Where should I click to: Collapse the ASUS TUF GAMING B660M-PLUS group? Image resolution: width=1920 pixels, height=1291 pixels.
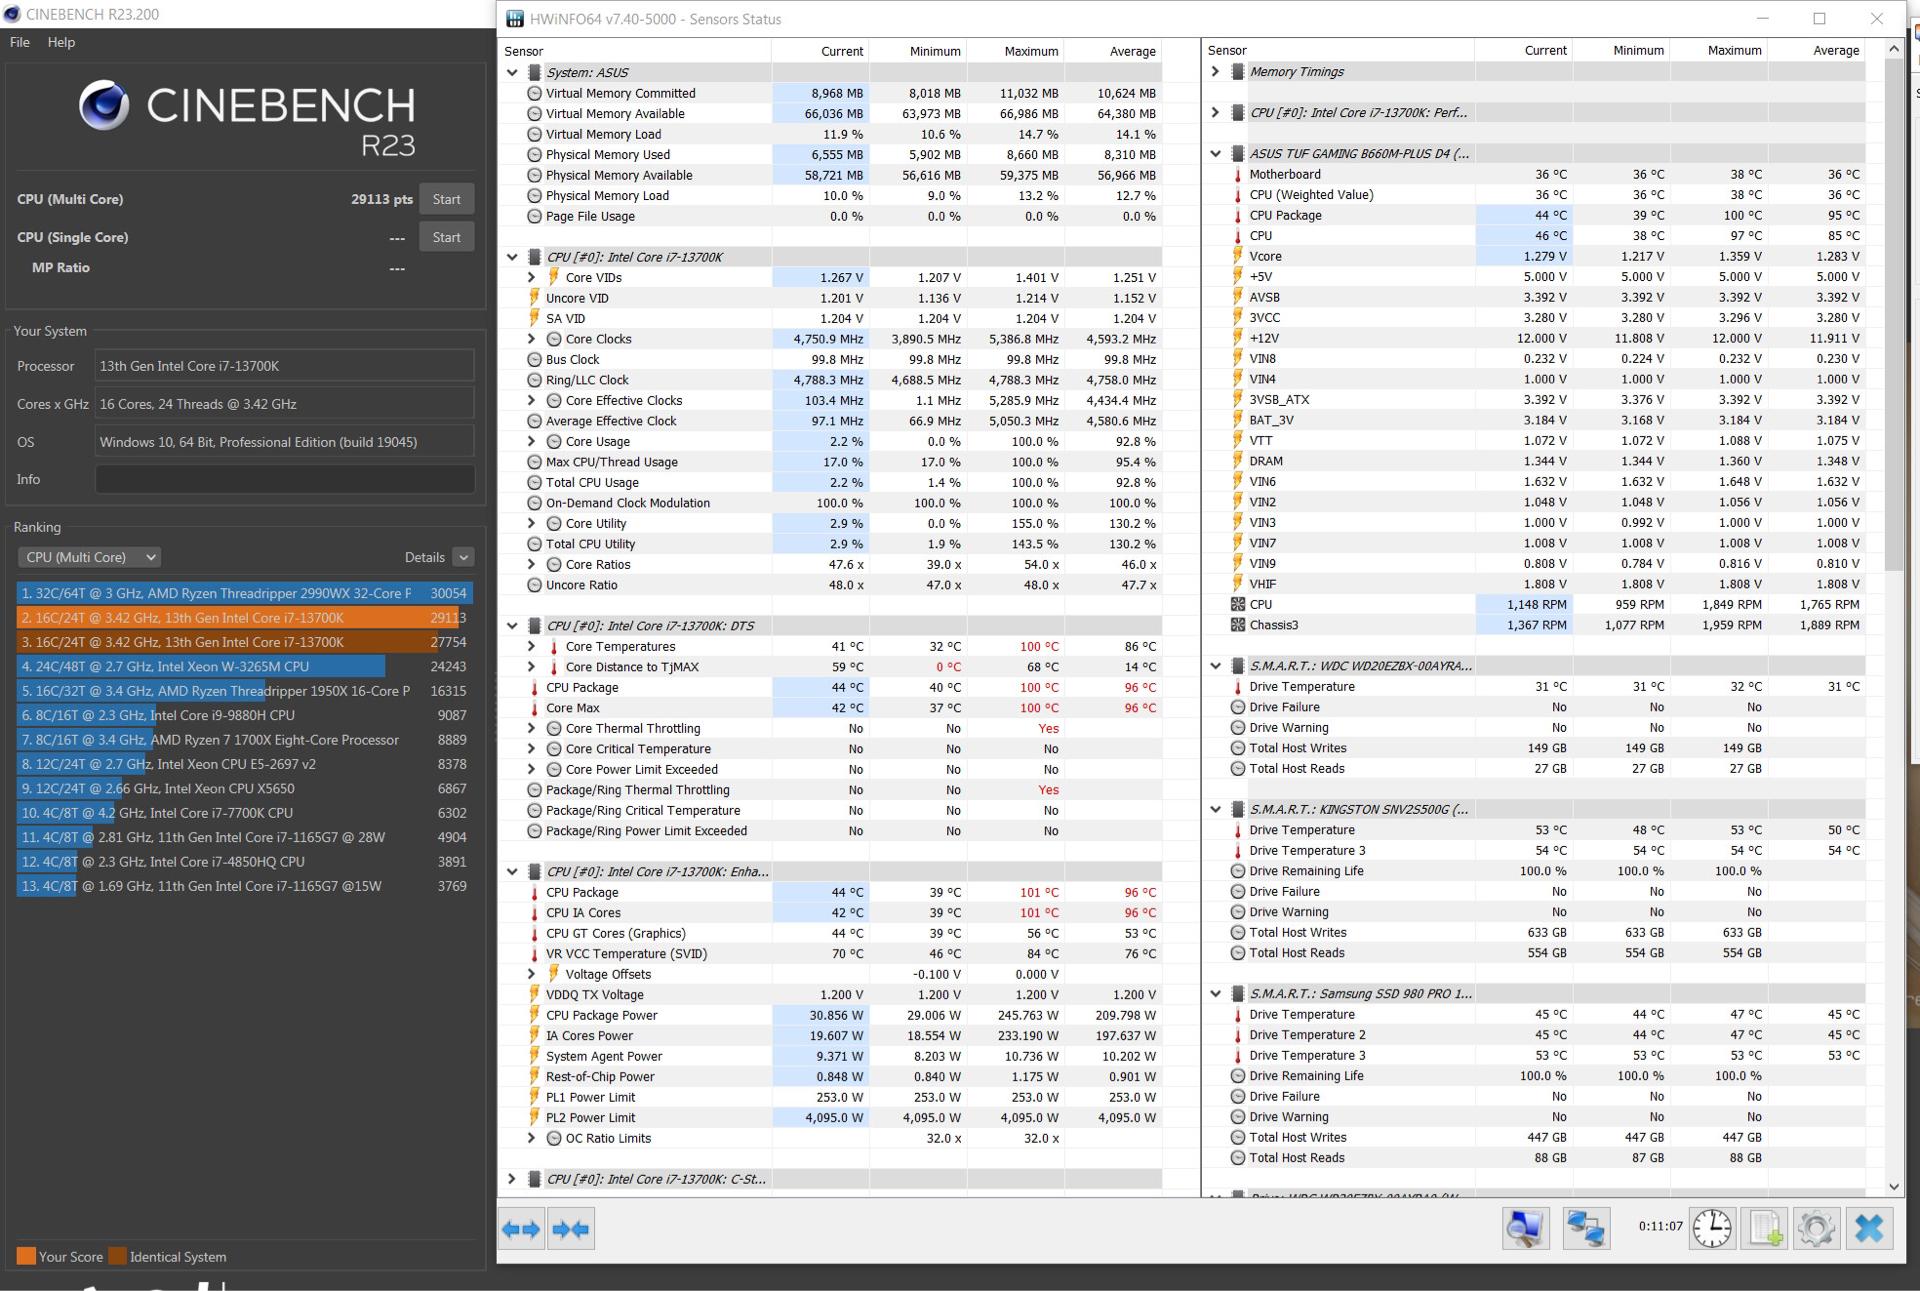coord(1216,154)
